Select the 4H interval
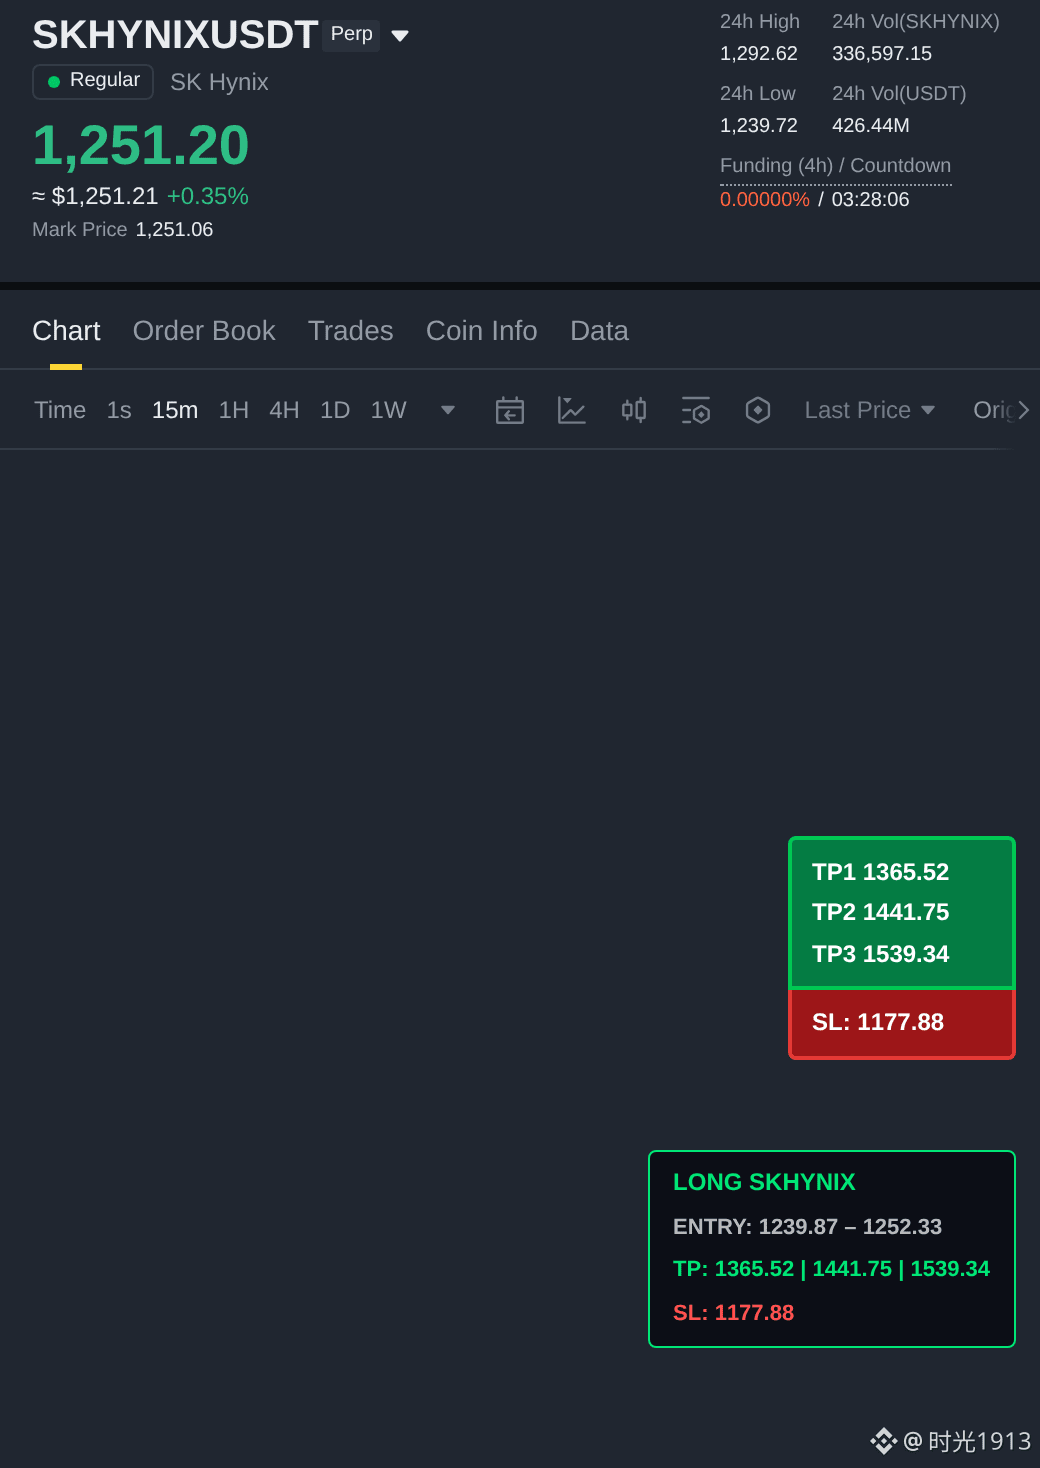Screen dimensions: 1040x1468 (284, 410)
